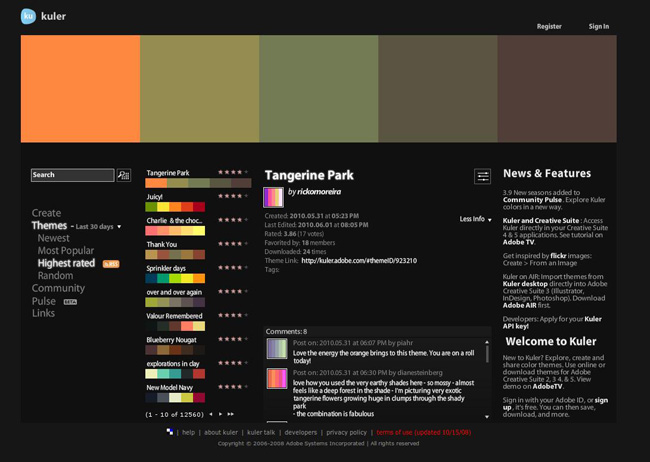
Task: Click the kuler logo icon
Action: click(x=28, y=16)
